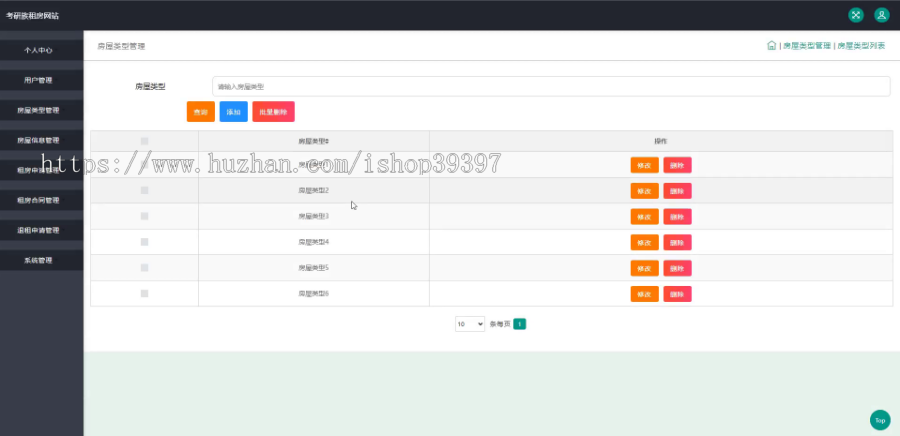Viewport: 900px width, 436px height.
Task: Open the user profile icon in header
Action: [x=882, y=15]
